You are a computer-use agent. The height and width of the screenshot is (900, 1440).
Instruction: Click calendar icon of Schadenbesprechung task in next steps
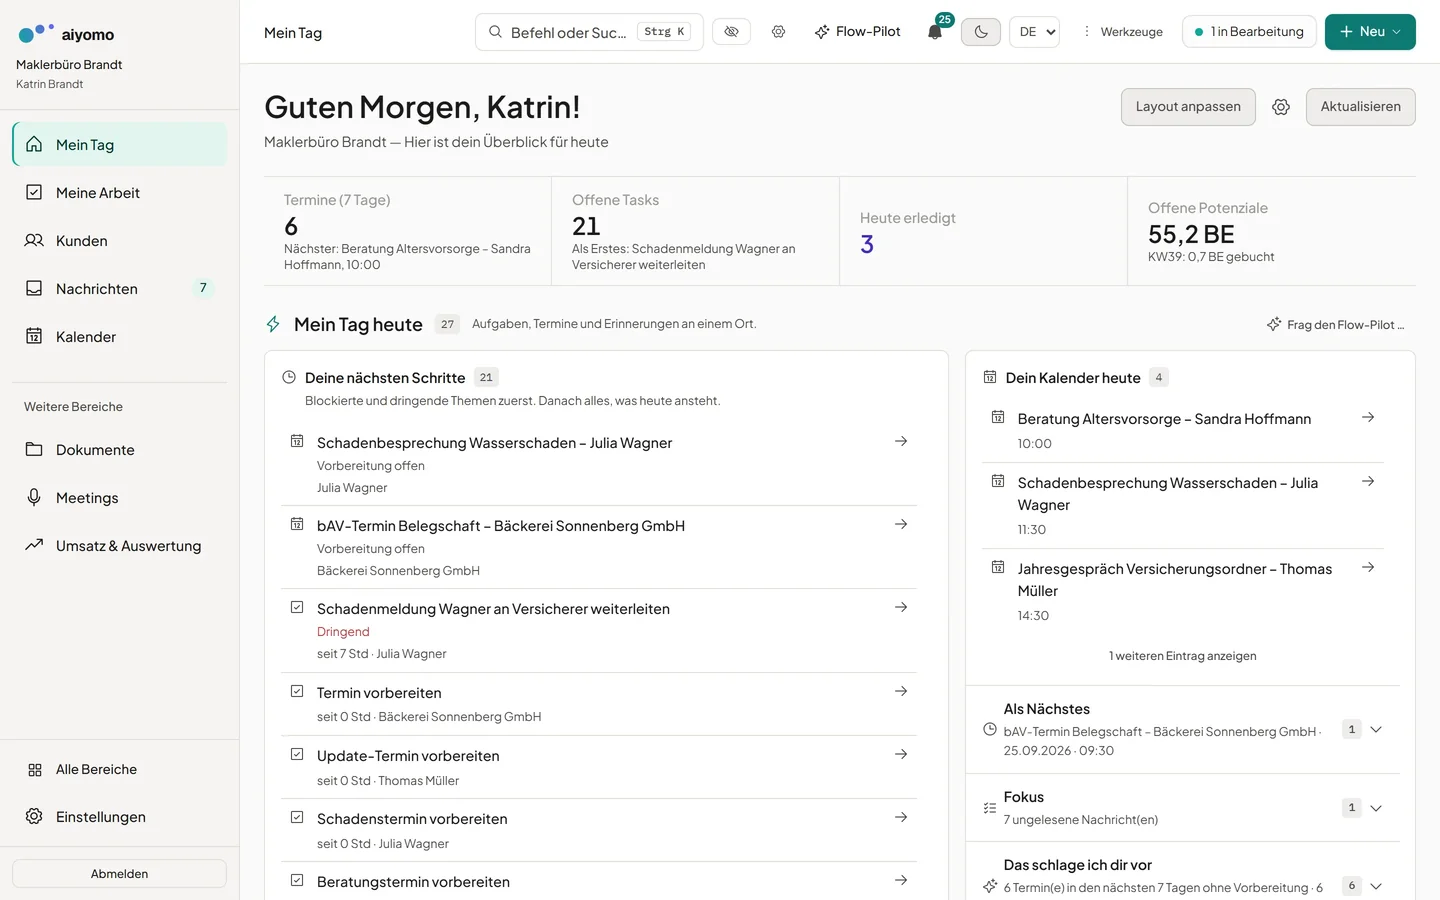click(297, 441)
